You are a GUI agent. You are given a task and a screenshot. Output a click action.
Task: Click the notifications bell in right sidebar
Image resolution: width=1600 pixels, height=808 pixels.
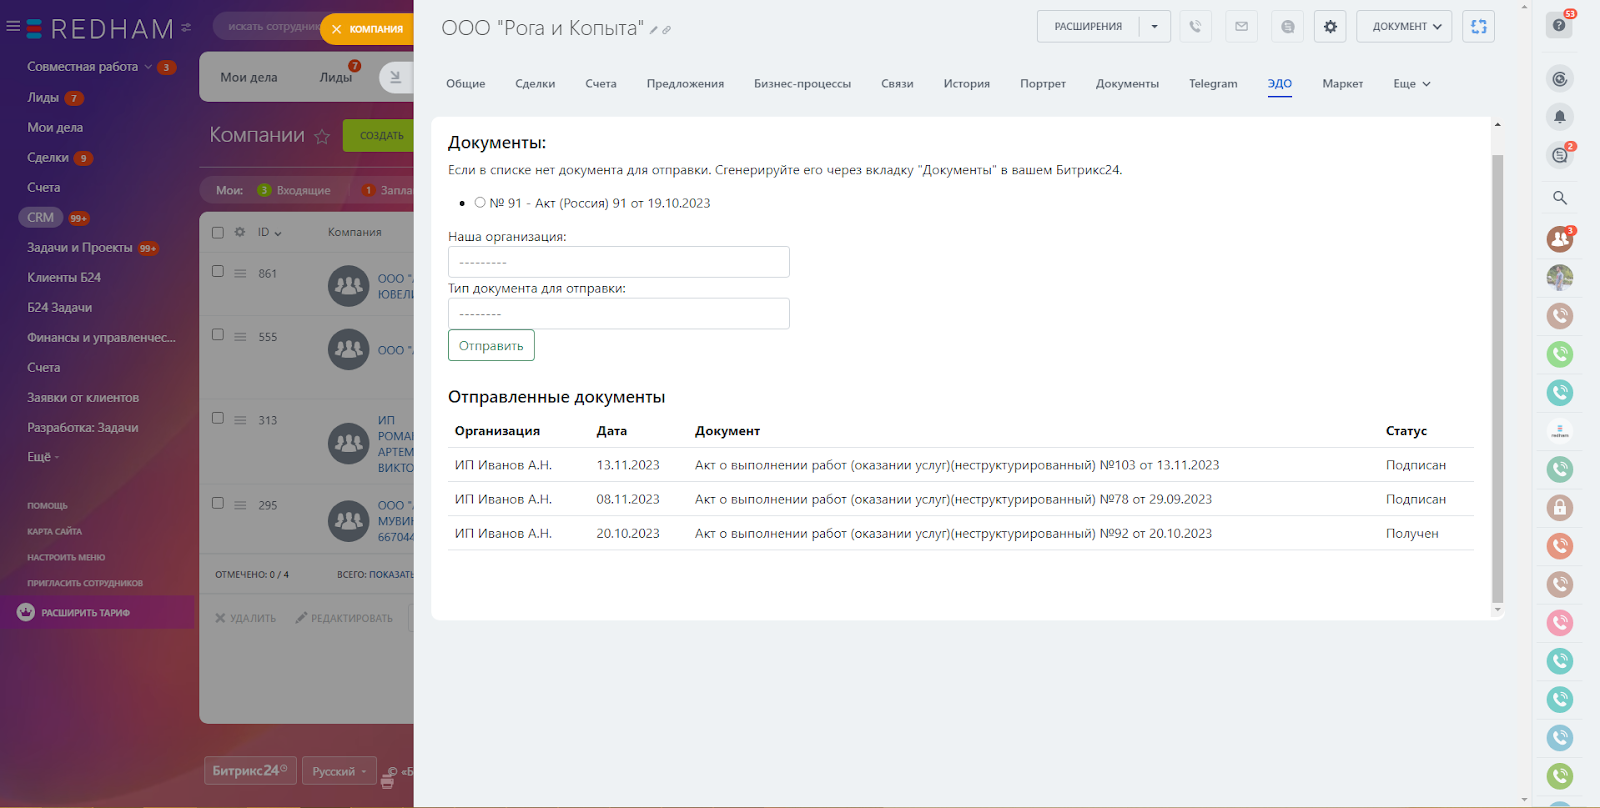1559,117
